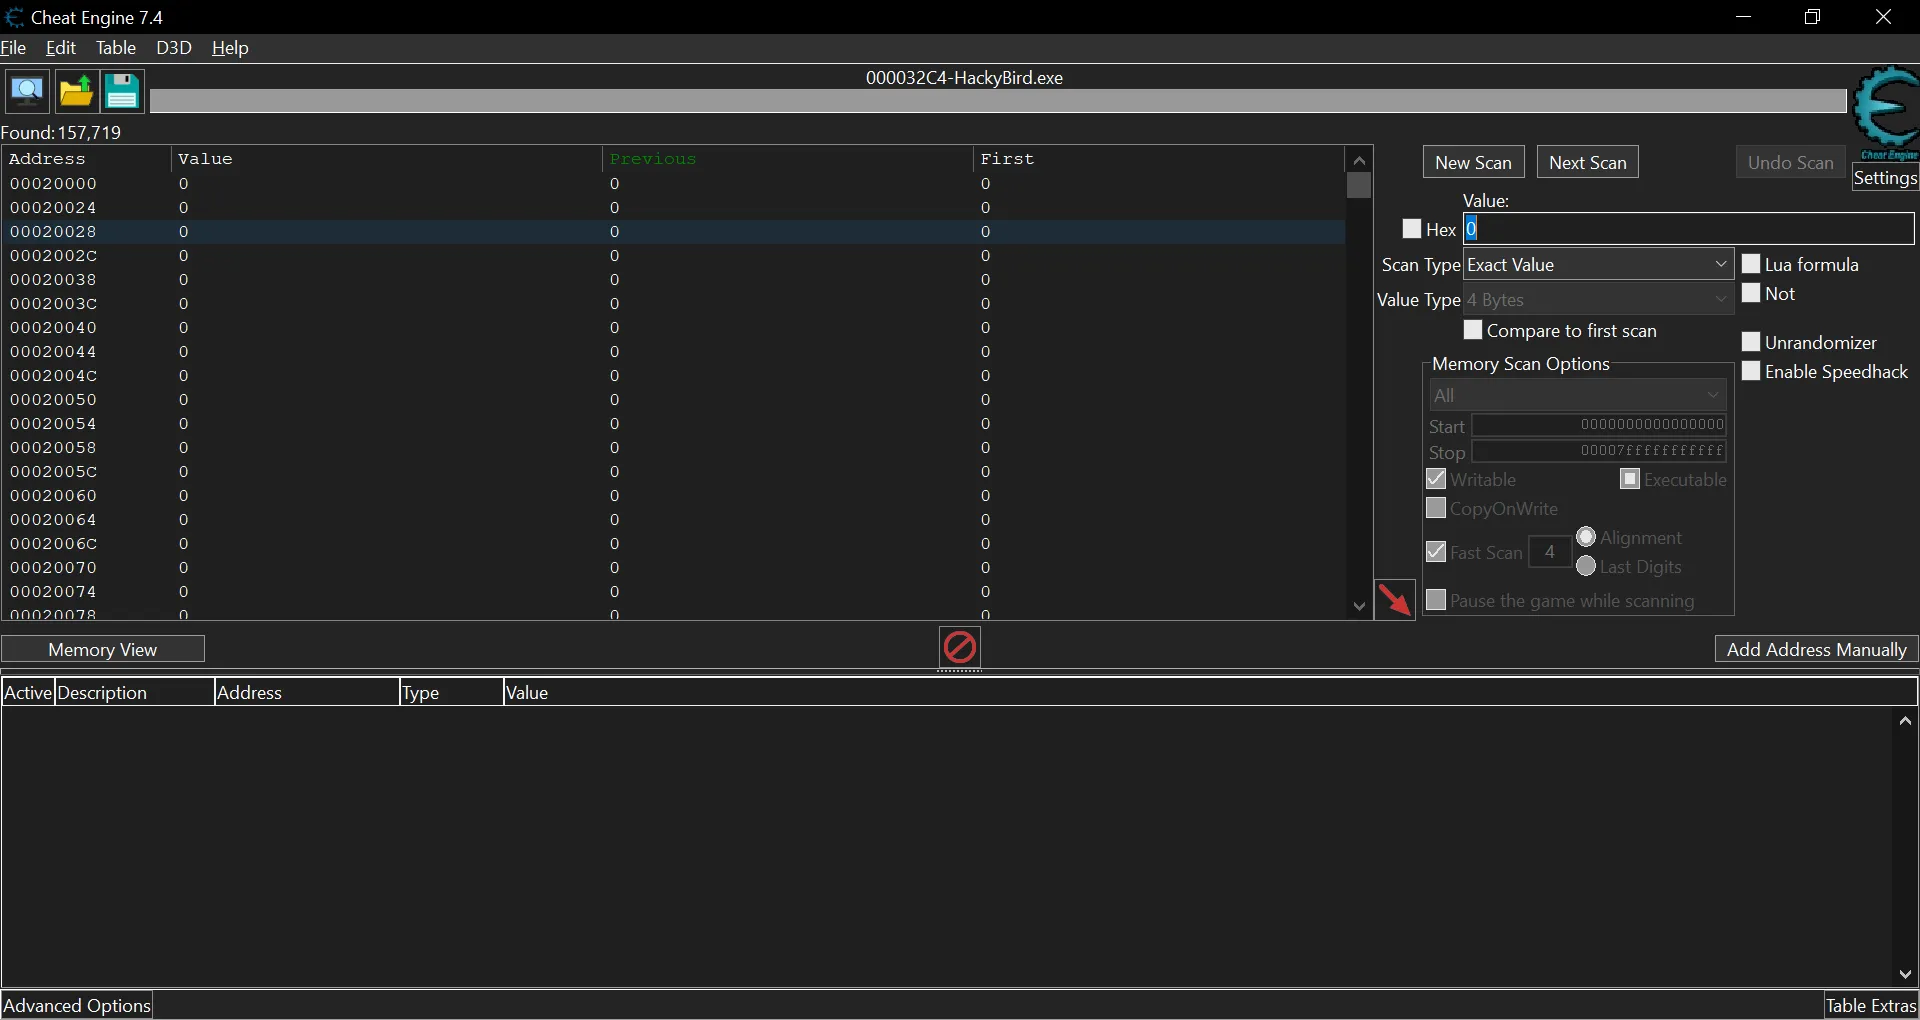Viewport: 1920px width, 1020px height.
Task: Click results list scroll down arrow
Action: tap(1358, 606)
